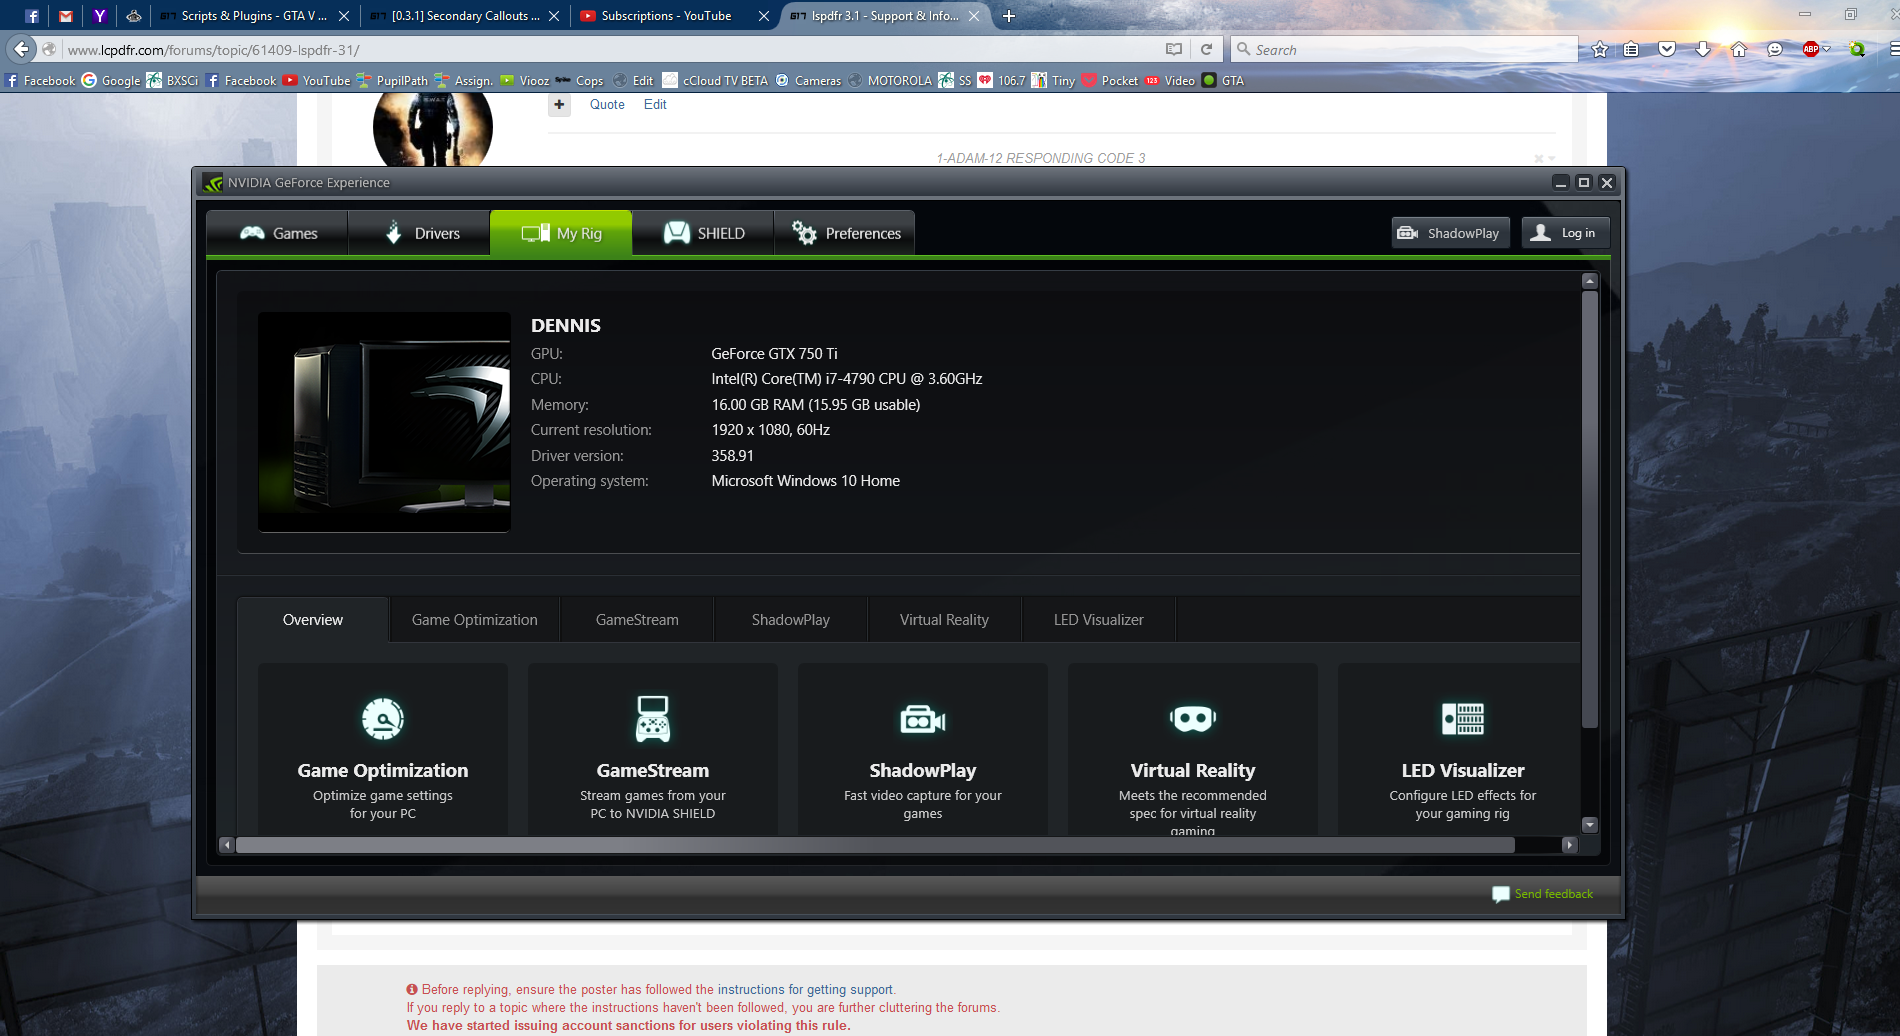This screenshot has width=1900, height=1036.
Task: Click the LED Visualizer icon
Action: (x=1463, y=719)
